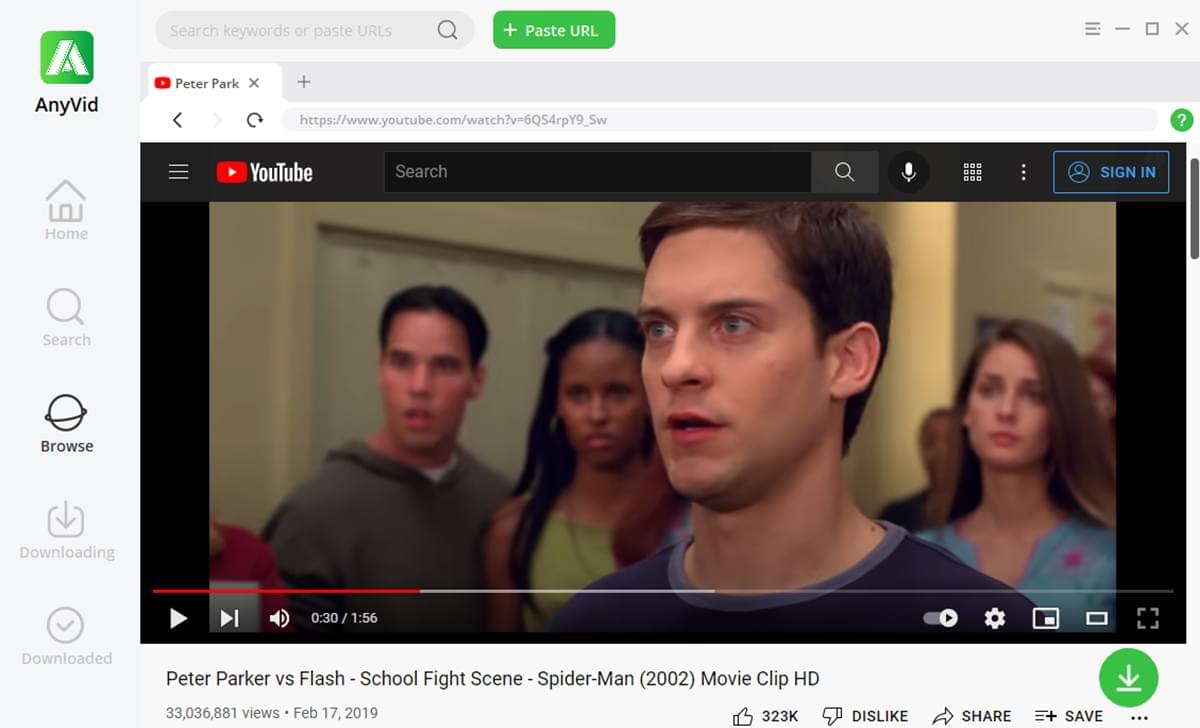Click the 0:30 / 1:56 time display
The image size is (1200, 728).
click(x=344, y=618)
